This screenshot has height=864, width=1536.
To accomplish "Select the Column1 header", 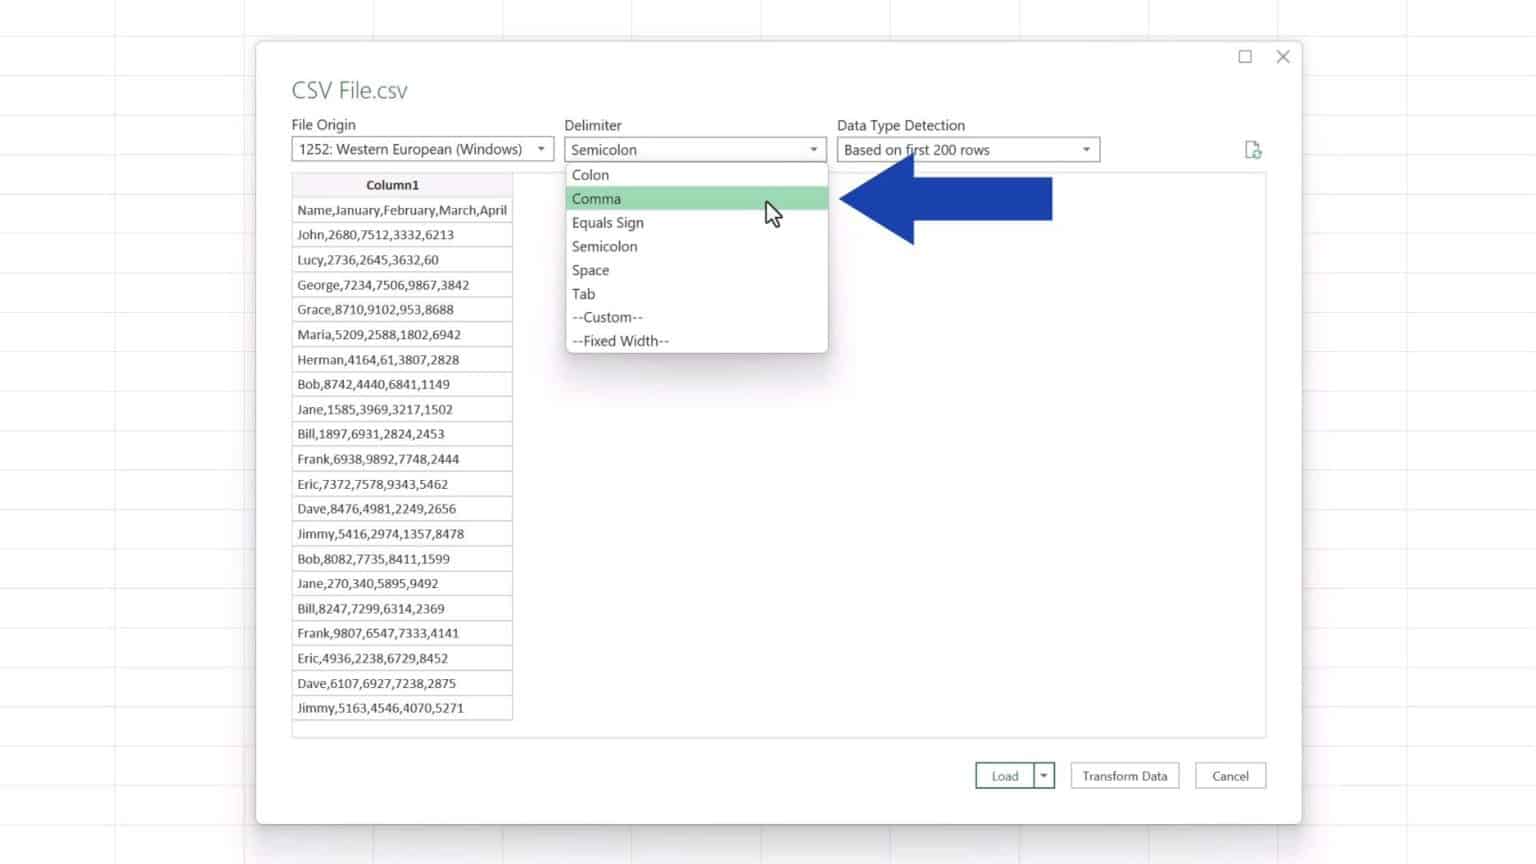I will (392, 184).
